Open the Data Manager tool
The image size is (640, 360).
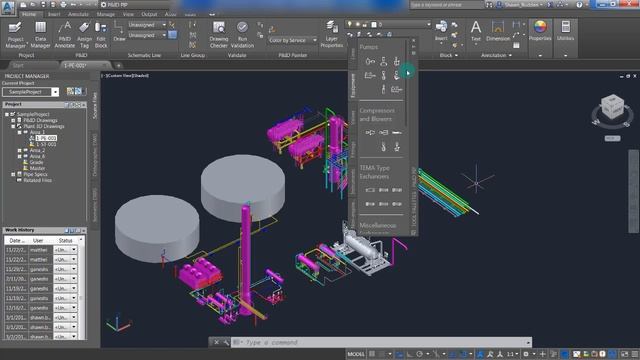40,35
